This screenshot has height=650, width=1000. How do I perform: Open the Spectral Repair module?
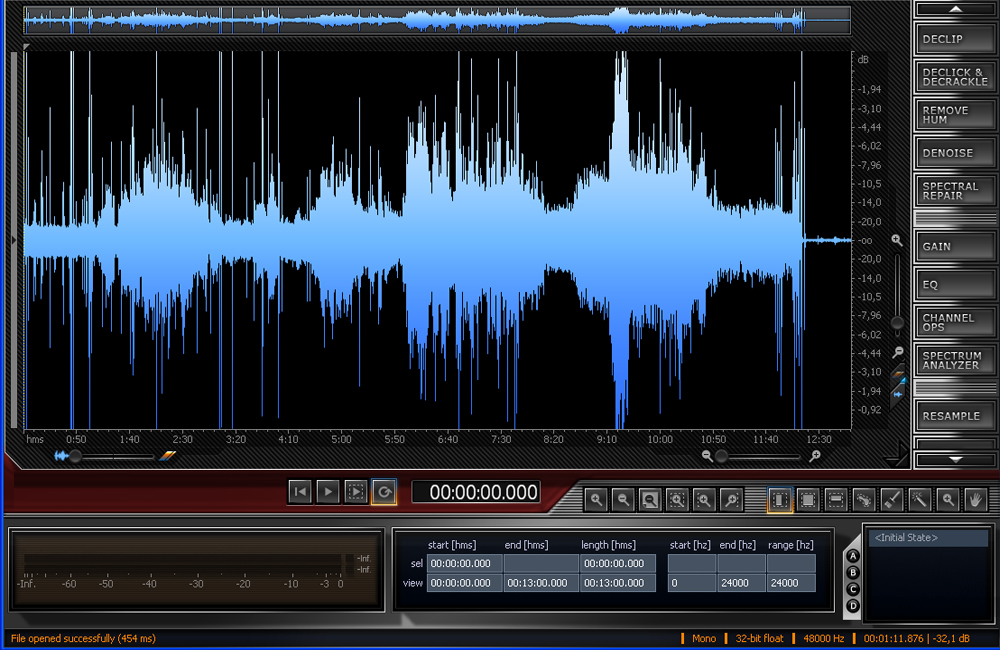pos(954,191)
